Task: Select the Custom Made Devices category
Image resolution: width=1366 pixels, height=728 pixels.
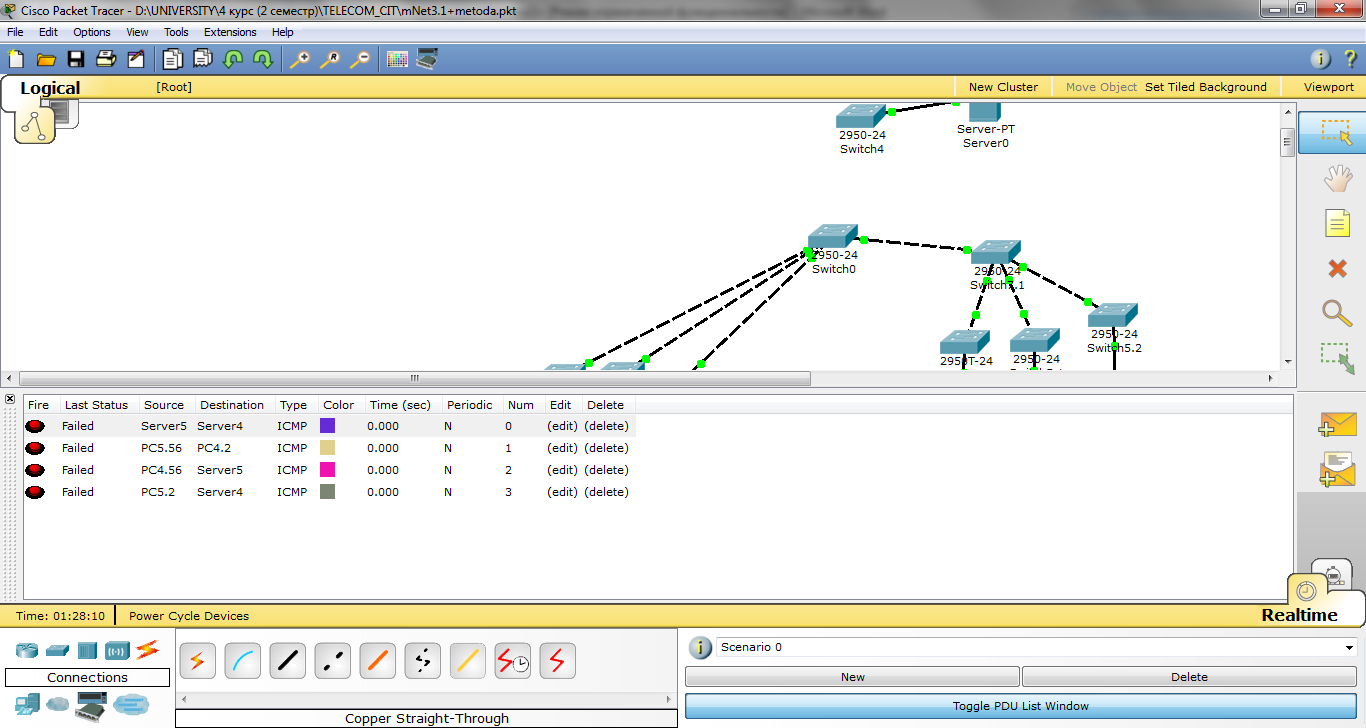Action: [x=91, y=705]
